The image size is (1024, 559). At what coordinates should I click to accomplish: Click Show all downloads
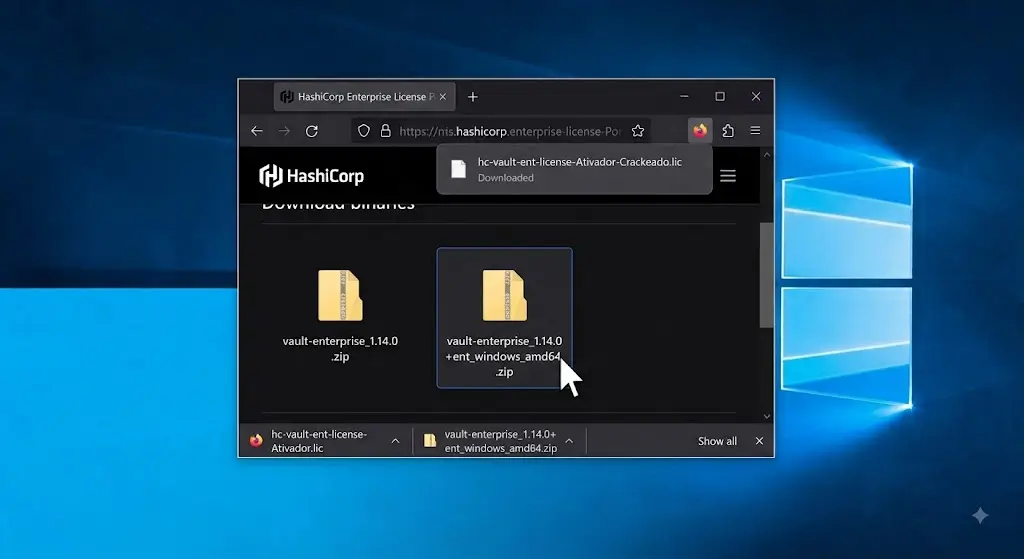(717, 441)
